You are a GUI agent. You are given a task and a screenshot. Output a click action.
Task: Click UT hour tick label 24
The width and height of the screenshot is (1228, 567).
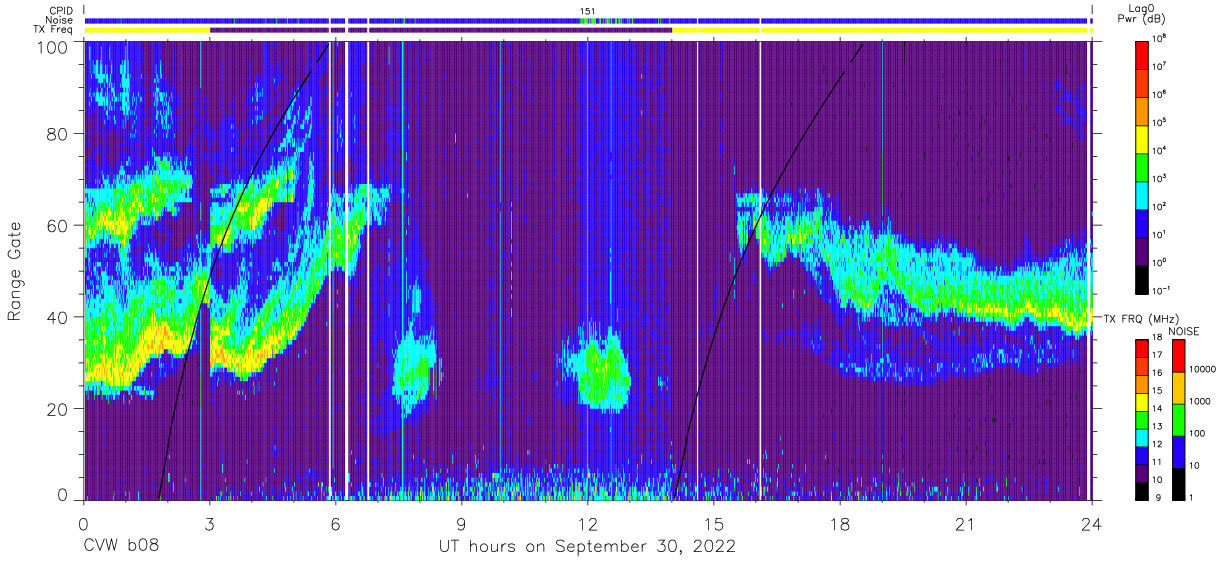tap(1091, 524)
